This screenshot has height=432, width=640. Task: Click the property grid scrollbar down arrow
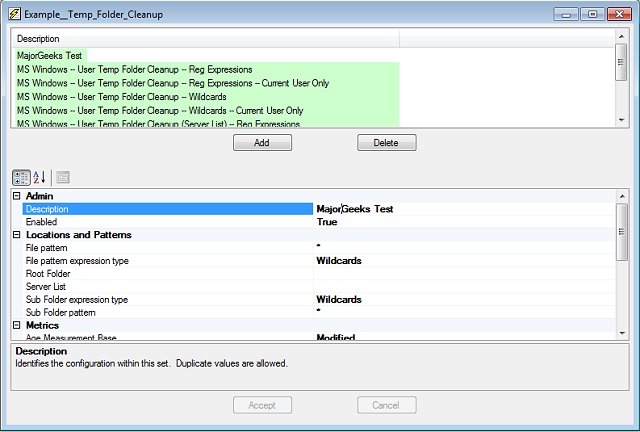622,334
